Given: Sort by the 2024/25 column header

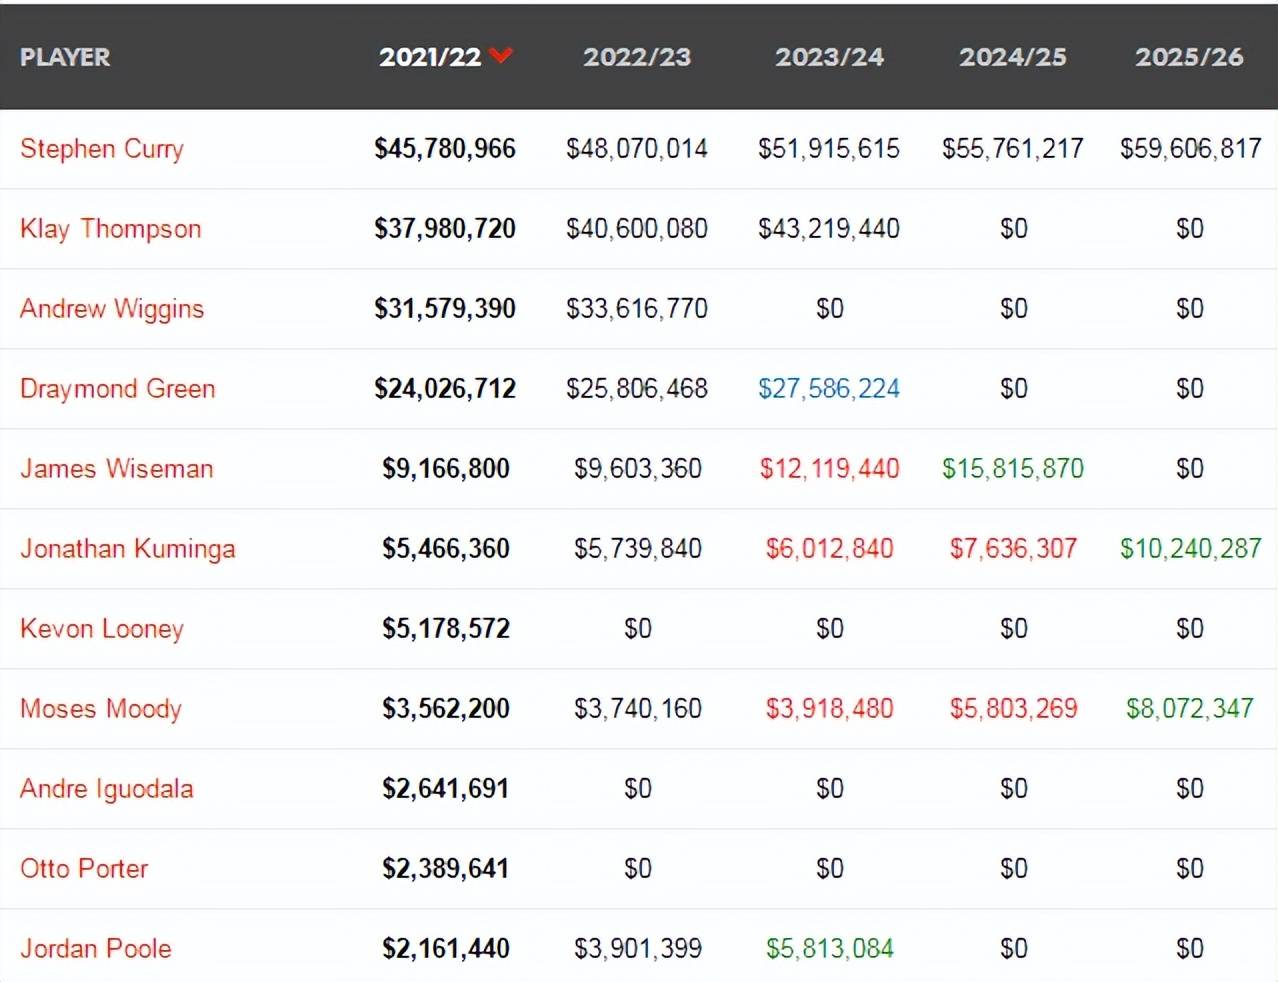Looking at the screenshot, I should point(1013,57).
